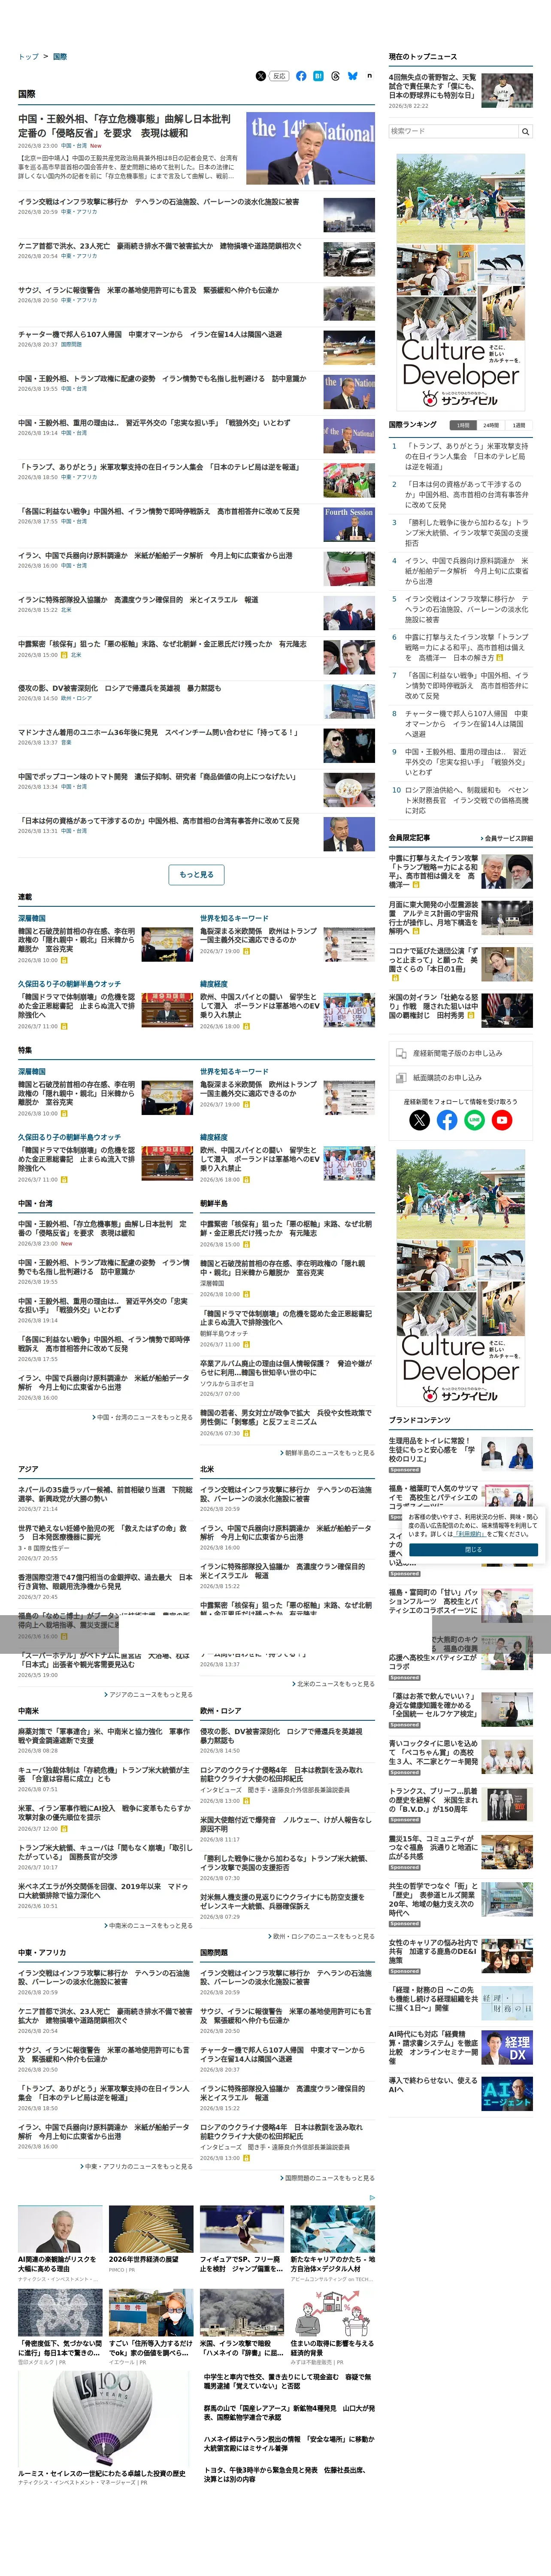Open the 経理DX sponsored thumbnail
Viewport: 551px width, 2576px height.
tap(507, 2047)
